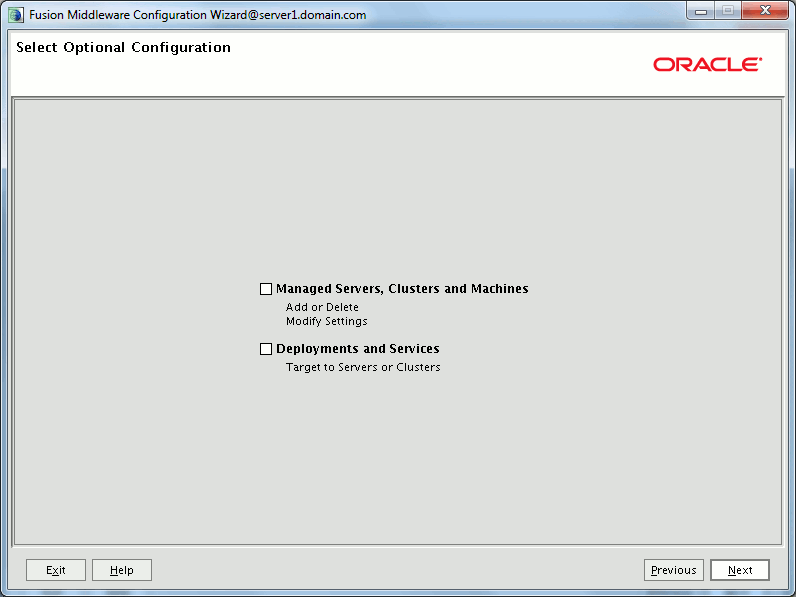Enable Managed Servers, Clusters and Machines checkbox
This screenshot has width=796, height=597.
click(x=266, y=289)
